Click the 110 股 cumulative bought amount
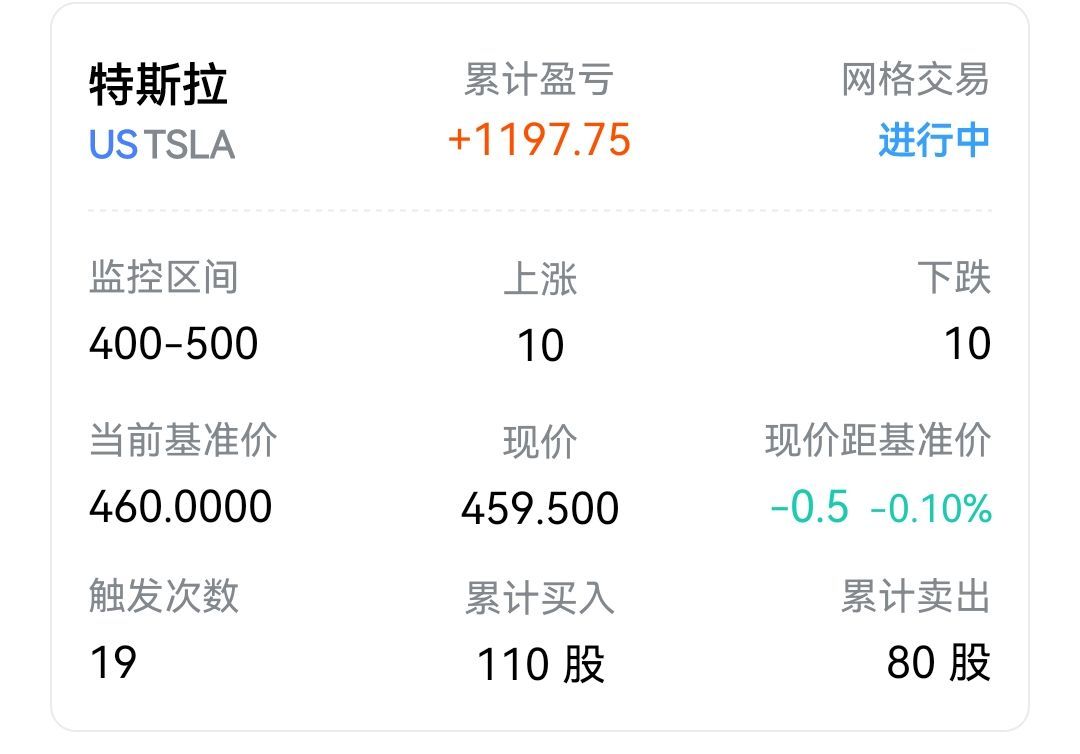Viewport: 1080px width, 754px height. (x=540, y=664)
